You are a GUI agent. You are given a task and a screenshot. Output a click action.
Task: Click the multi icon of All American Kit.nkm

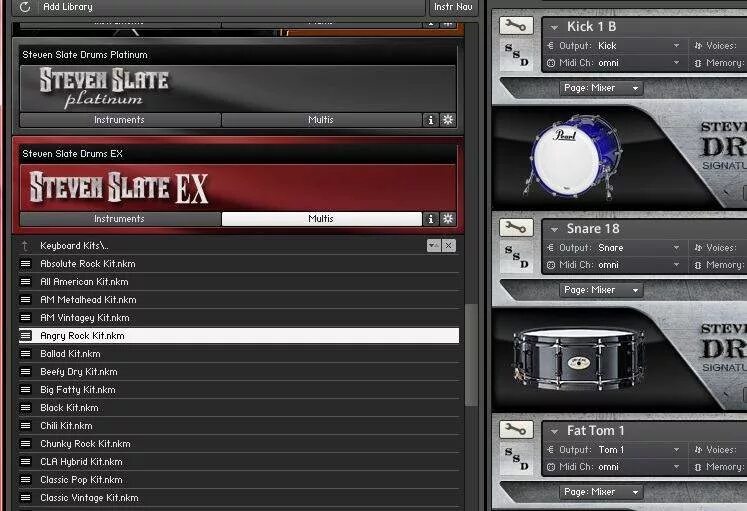tap(25, 281)
